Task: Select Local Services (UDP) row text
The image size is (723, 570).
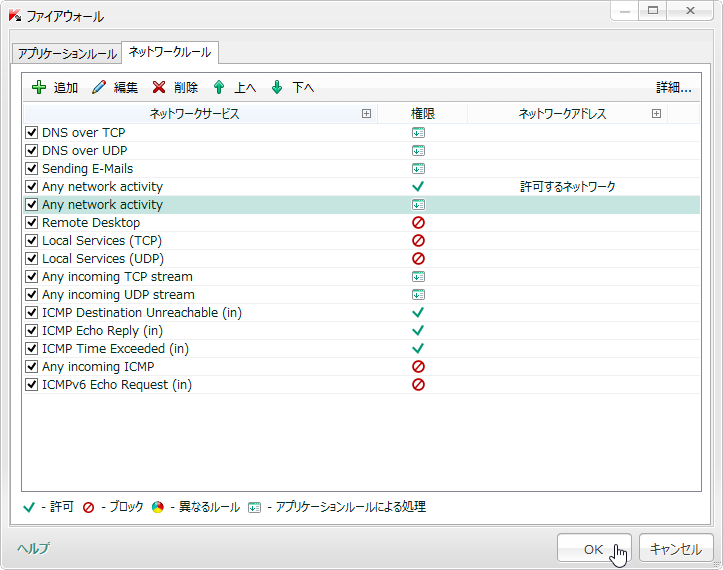Action: click(x=103, y=259)
